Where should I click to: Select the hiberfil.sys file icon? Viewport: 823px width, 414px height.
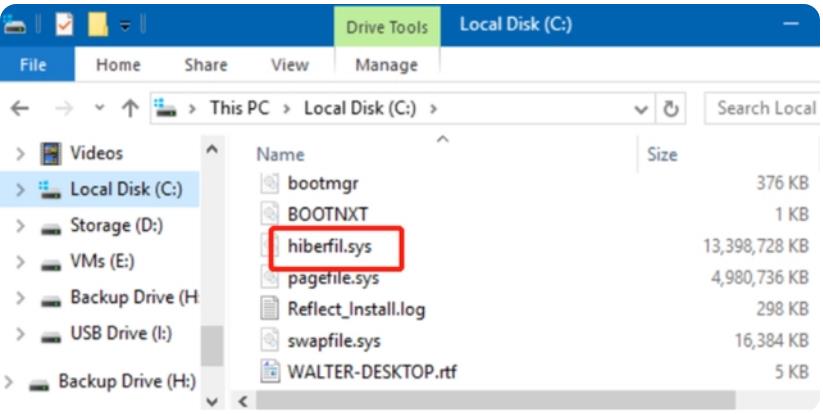[x=270, y=246]
